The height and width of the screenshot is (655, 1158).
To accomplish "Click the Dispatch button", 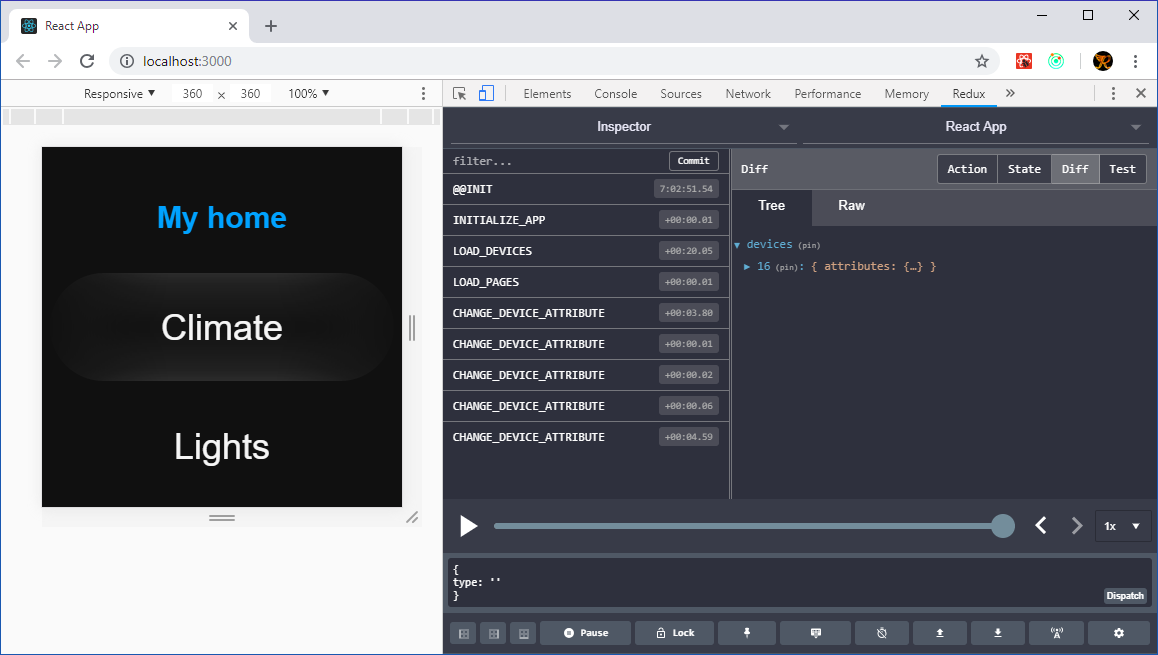I will coord(1125,596).
